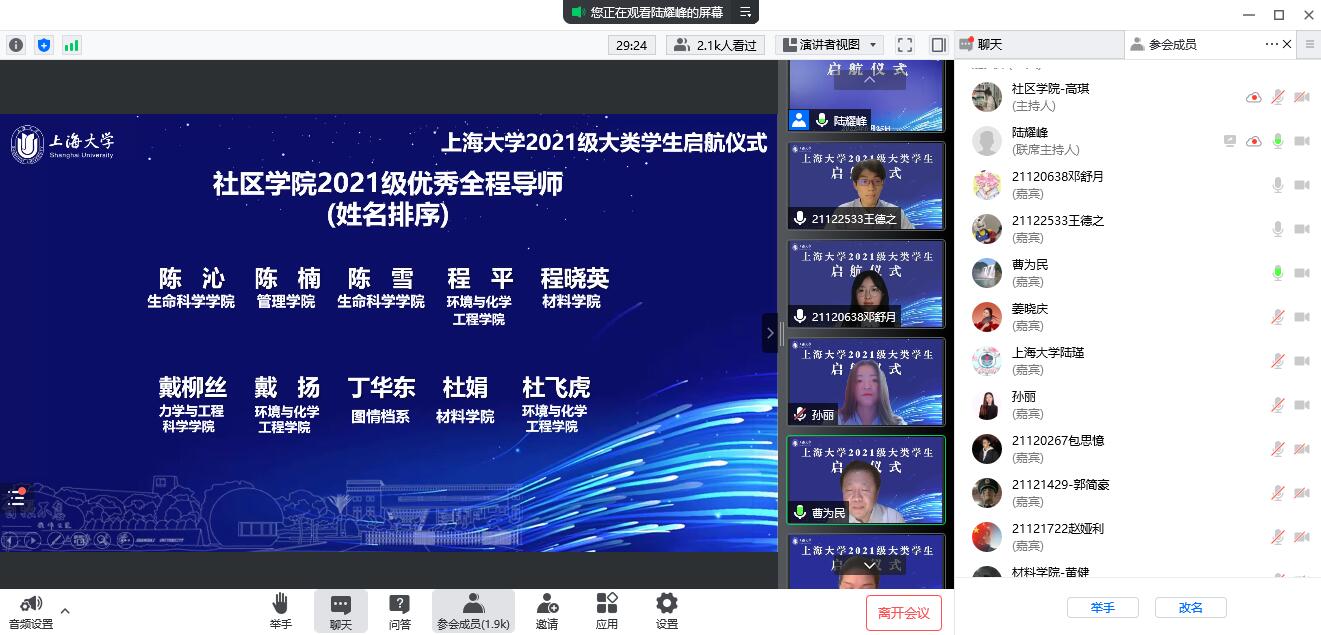The height and width of the screenshot is (635, 1321).
Task: Click cloud recording icon for 陆耀峰
Action: click(x=1253, y=142)
